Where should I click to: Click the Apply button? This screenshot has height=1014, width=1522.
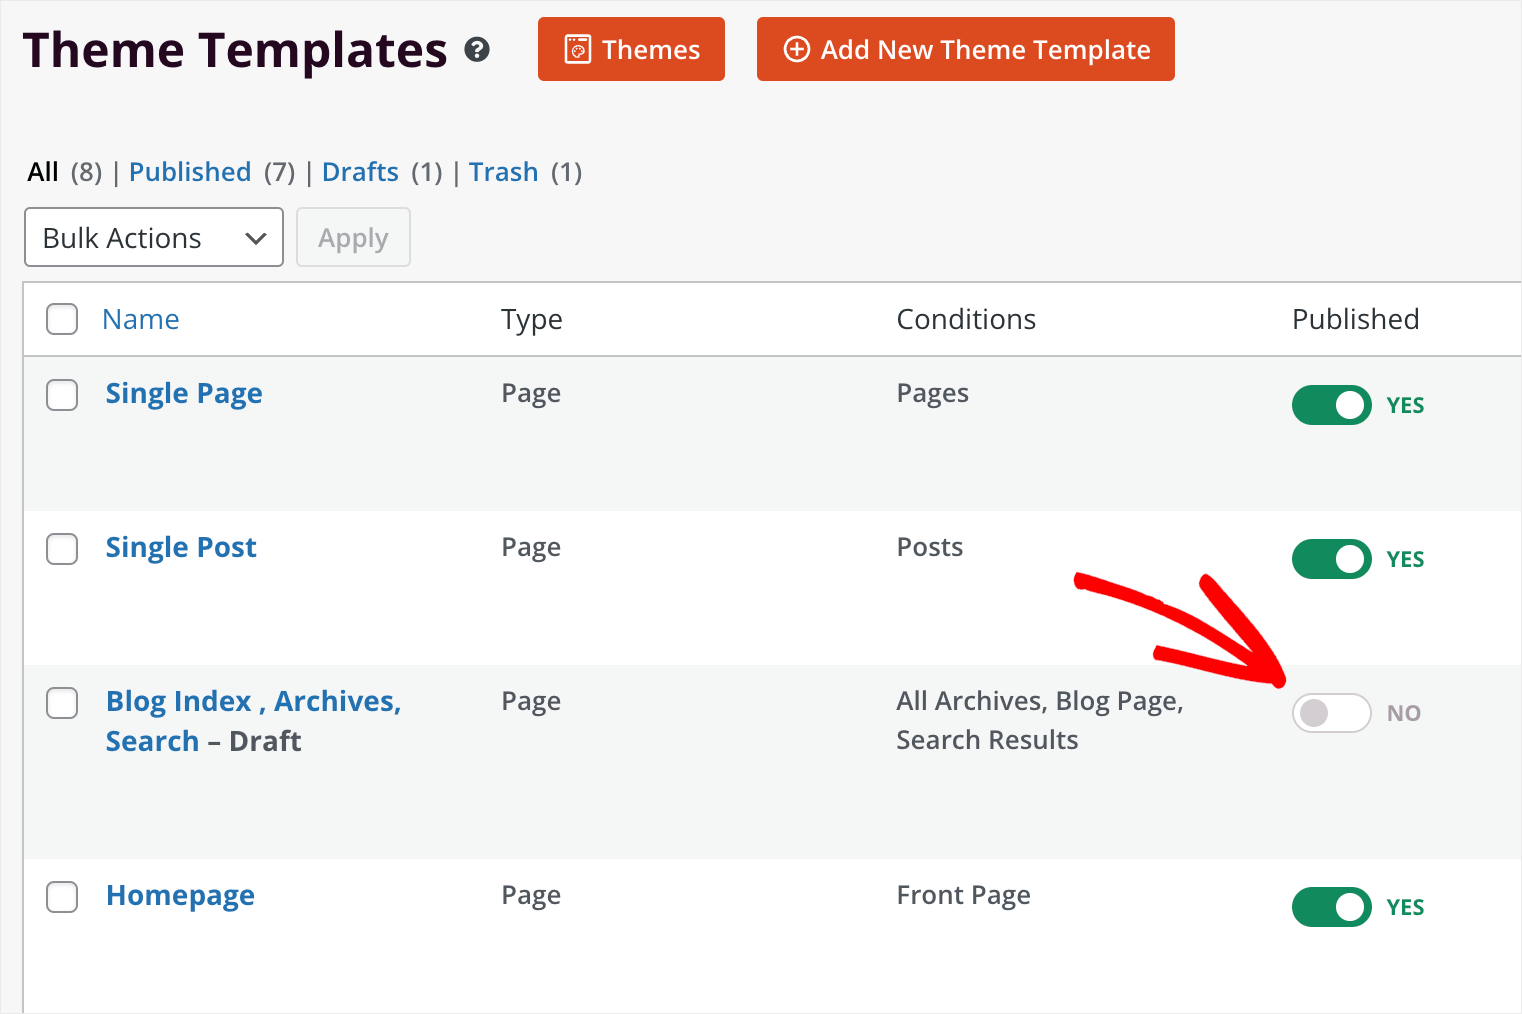click(353, 237)
